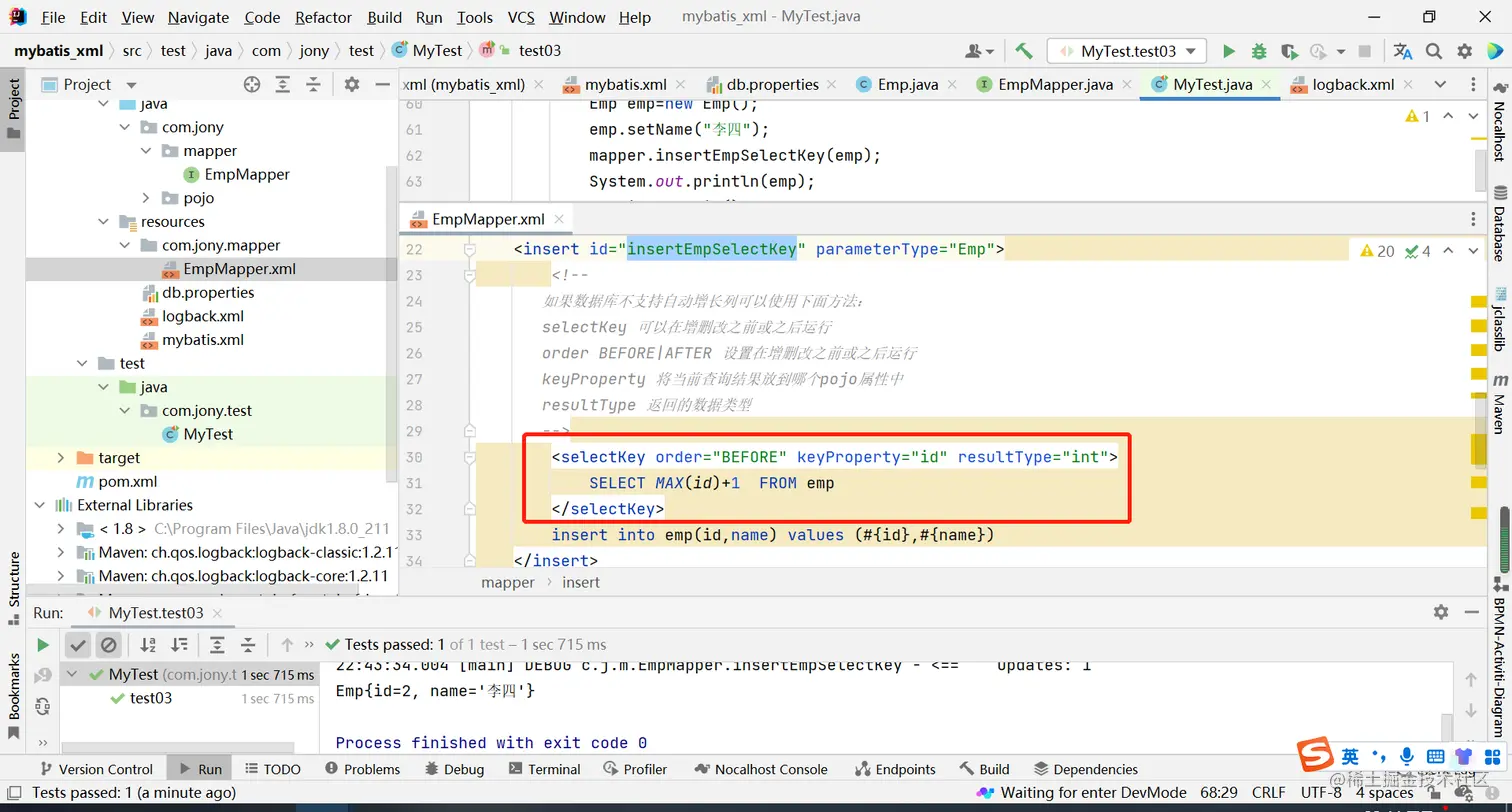
Task: Collapse External Libraries node
Action: (x=40, y=505)
